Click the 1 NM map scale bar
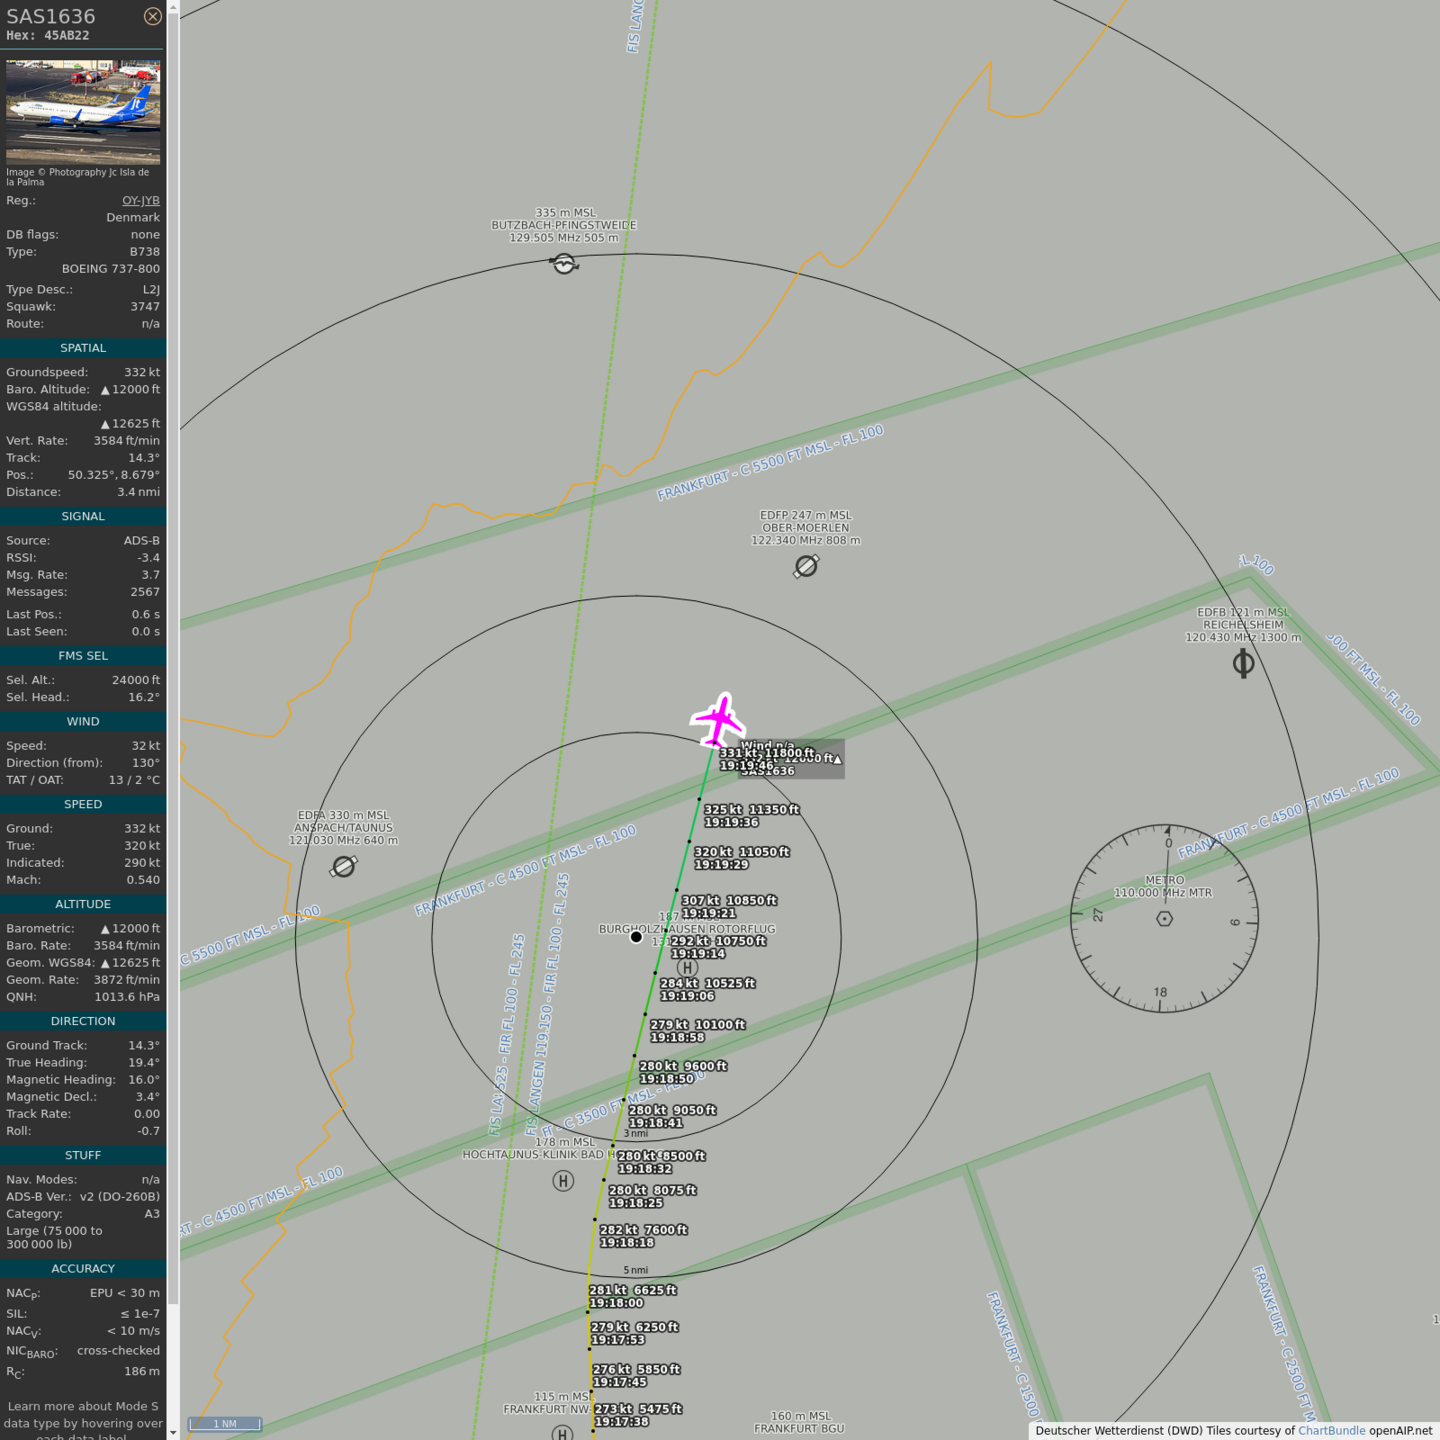Image resolution: width=1440 pixels, height=1440 pixels. tap(225, 1423)
